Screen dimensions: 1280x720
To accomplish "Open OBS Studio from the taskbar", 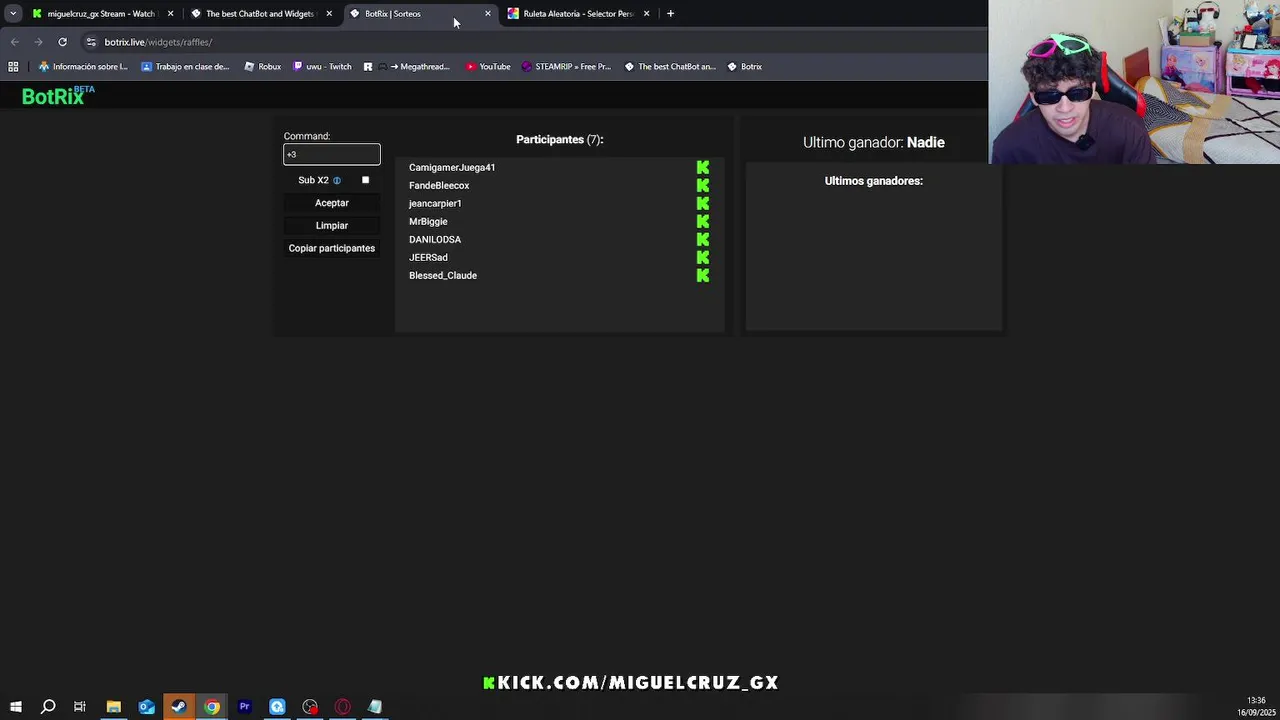I will (310, 707).
